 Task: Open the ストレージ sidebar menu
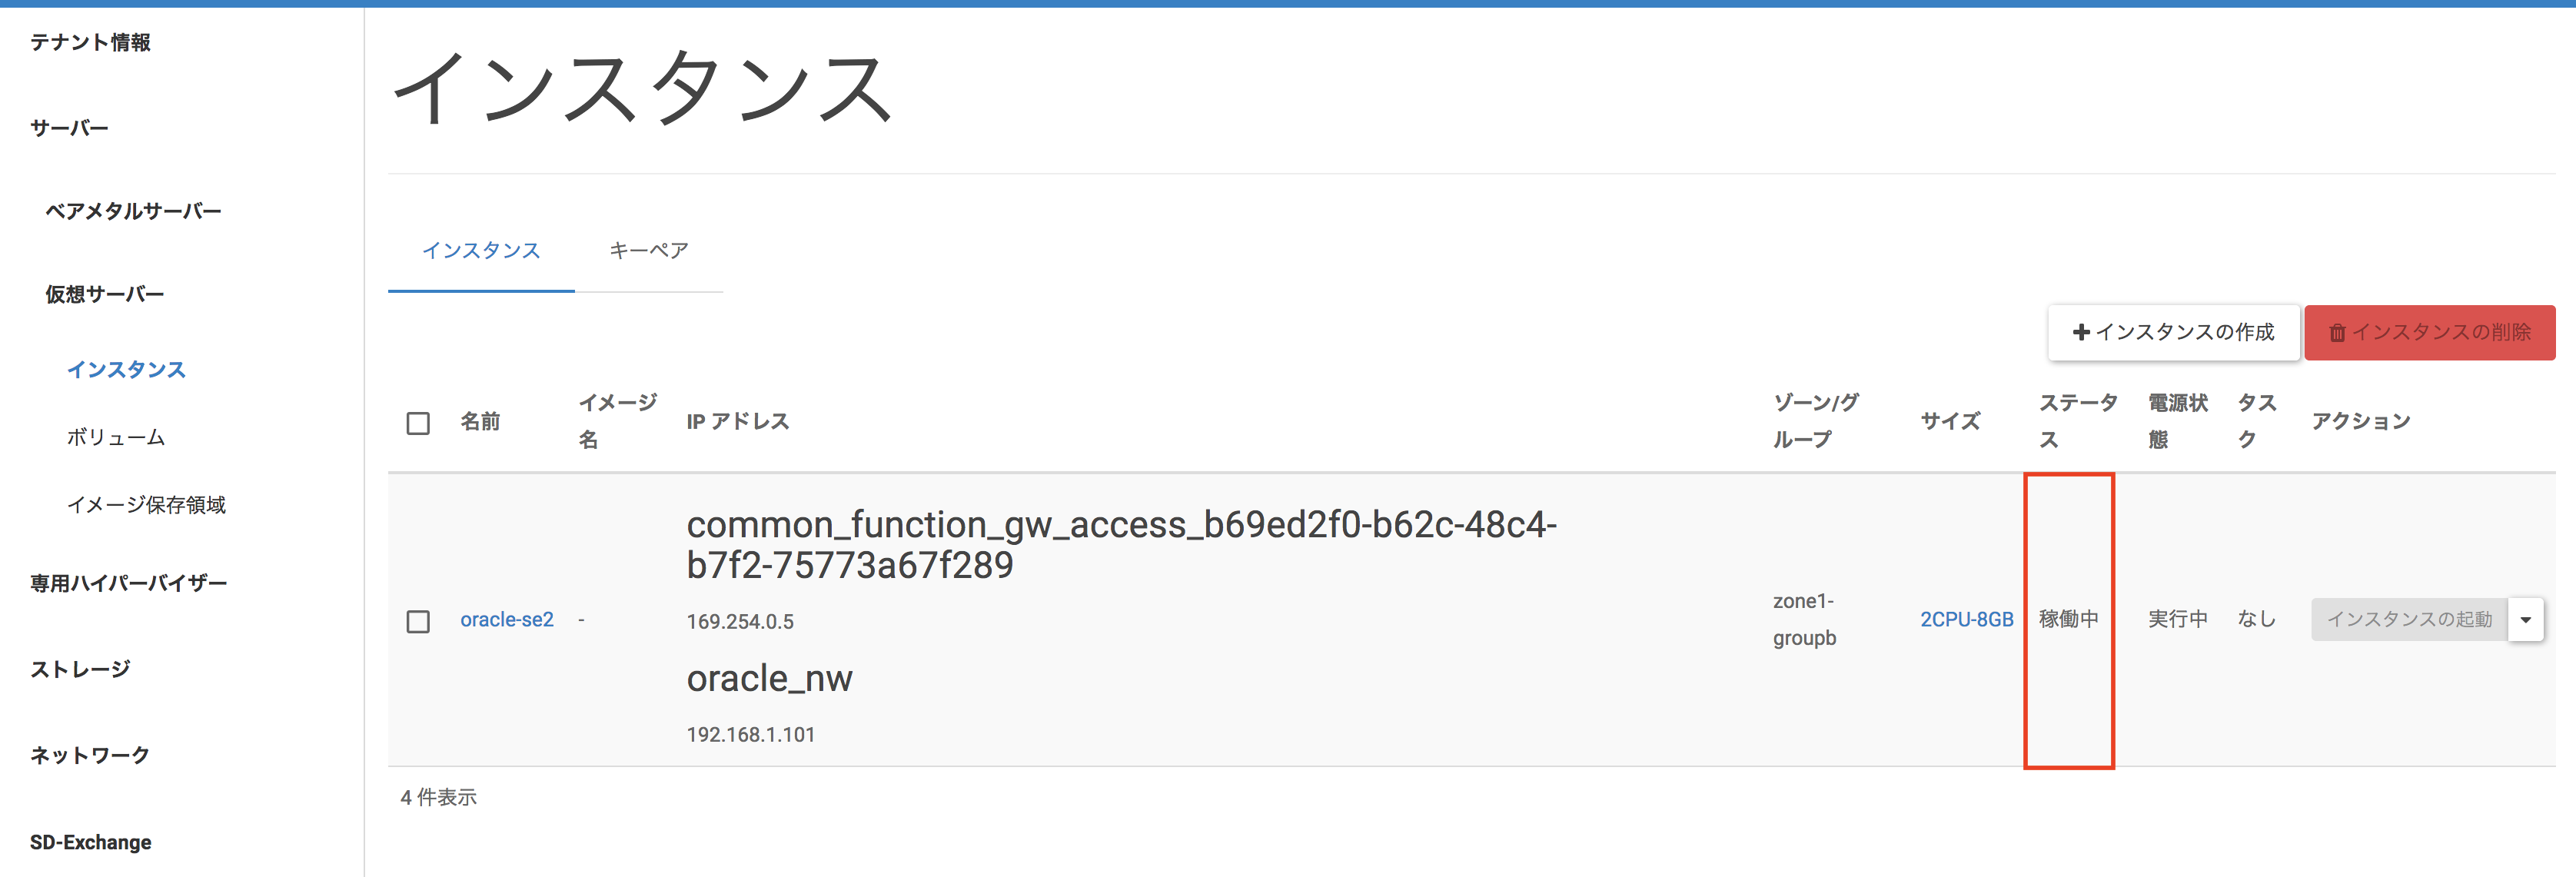[x=80, y=669]
